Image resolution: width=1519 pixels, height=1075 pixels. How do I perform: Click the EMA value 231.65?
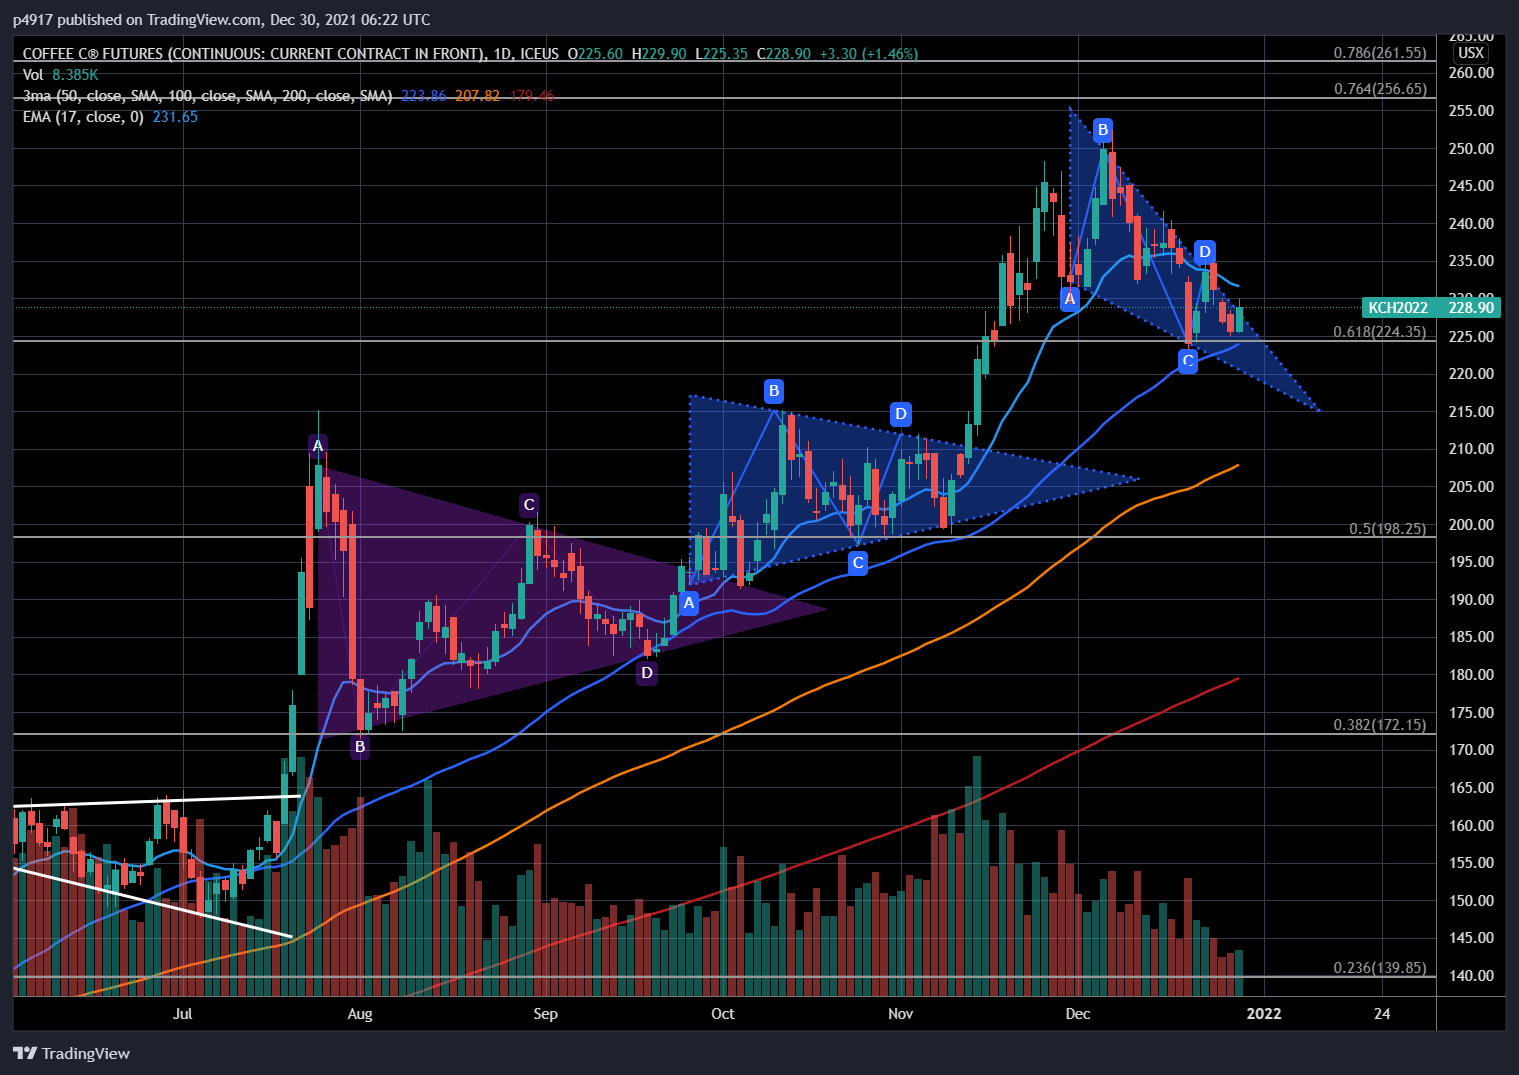click(x=175, y=117)
